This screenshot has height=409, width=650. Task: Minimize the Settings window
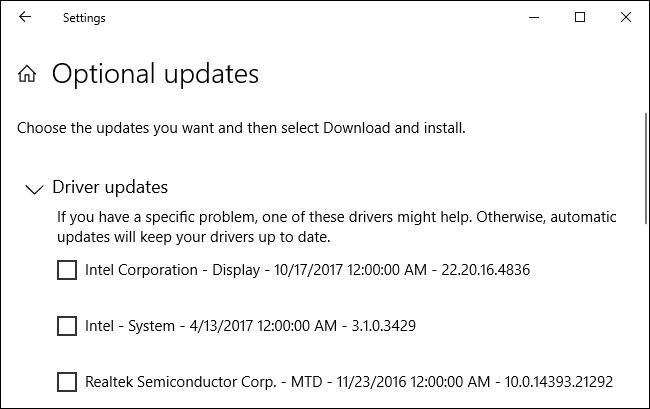533,17
